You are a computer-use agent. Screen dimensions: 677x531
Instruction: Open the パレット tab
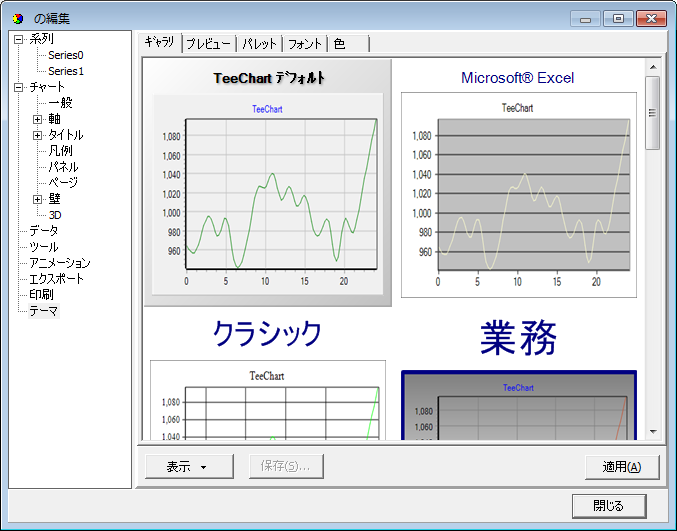[x=260, y=44]
